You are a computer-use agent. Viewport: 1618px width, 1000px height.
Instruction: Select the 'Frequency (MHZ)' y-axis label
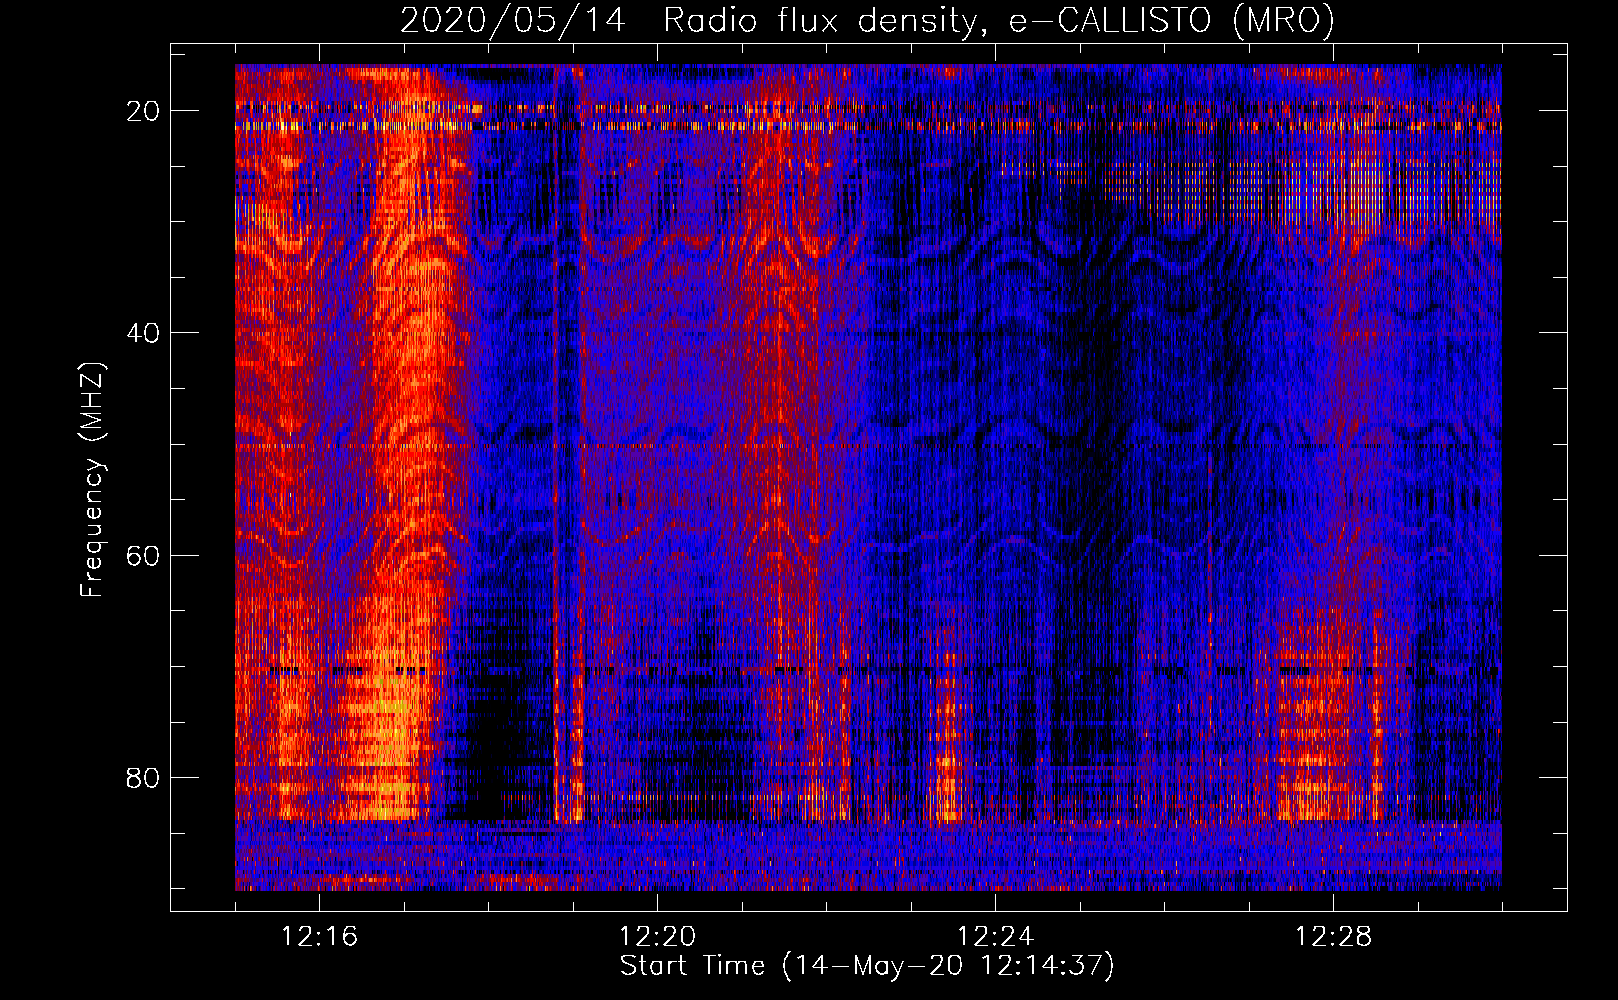click(92, 480)
